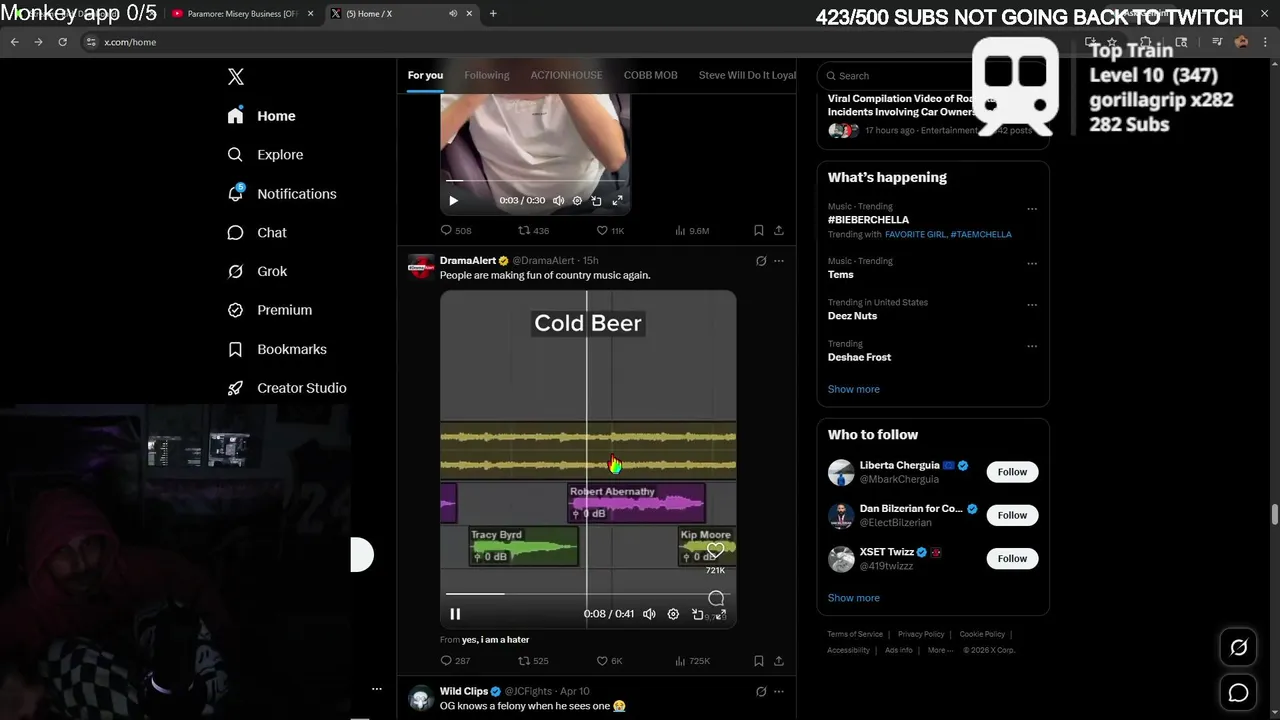Screen dimensions: 1280x720
Task: Open more options on the Wild Clips post
Action: coord(779,692)
